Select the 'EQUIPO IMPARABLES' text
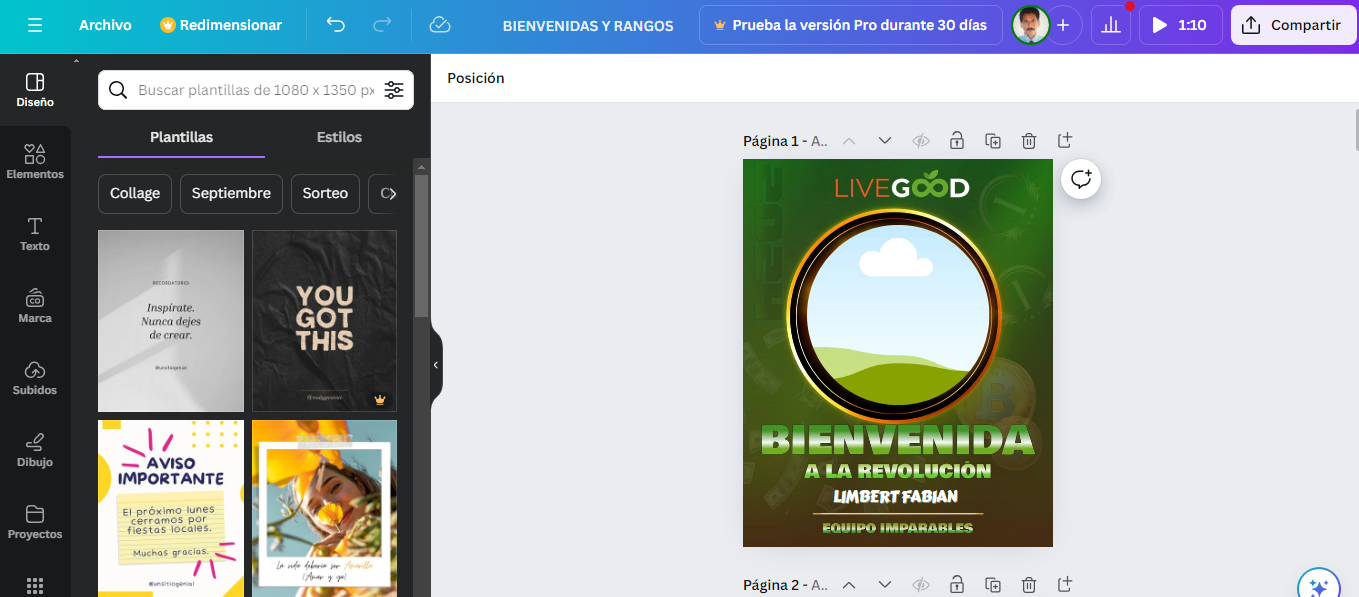1359x597 pixels. tap(897, 528)
